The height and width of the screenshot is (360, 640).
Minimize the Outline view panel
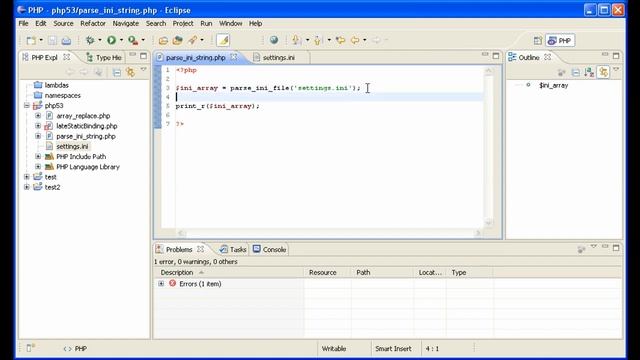605,55
